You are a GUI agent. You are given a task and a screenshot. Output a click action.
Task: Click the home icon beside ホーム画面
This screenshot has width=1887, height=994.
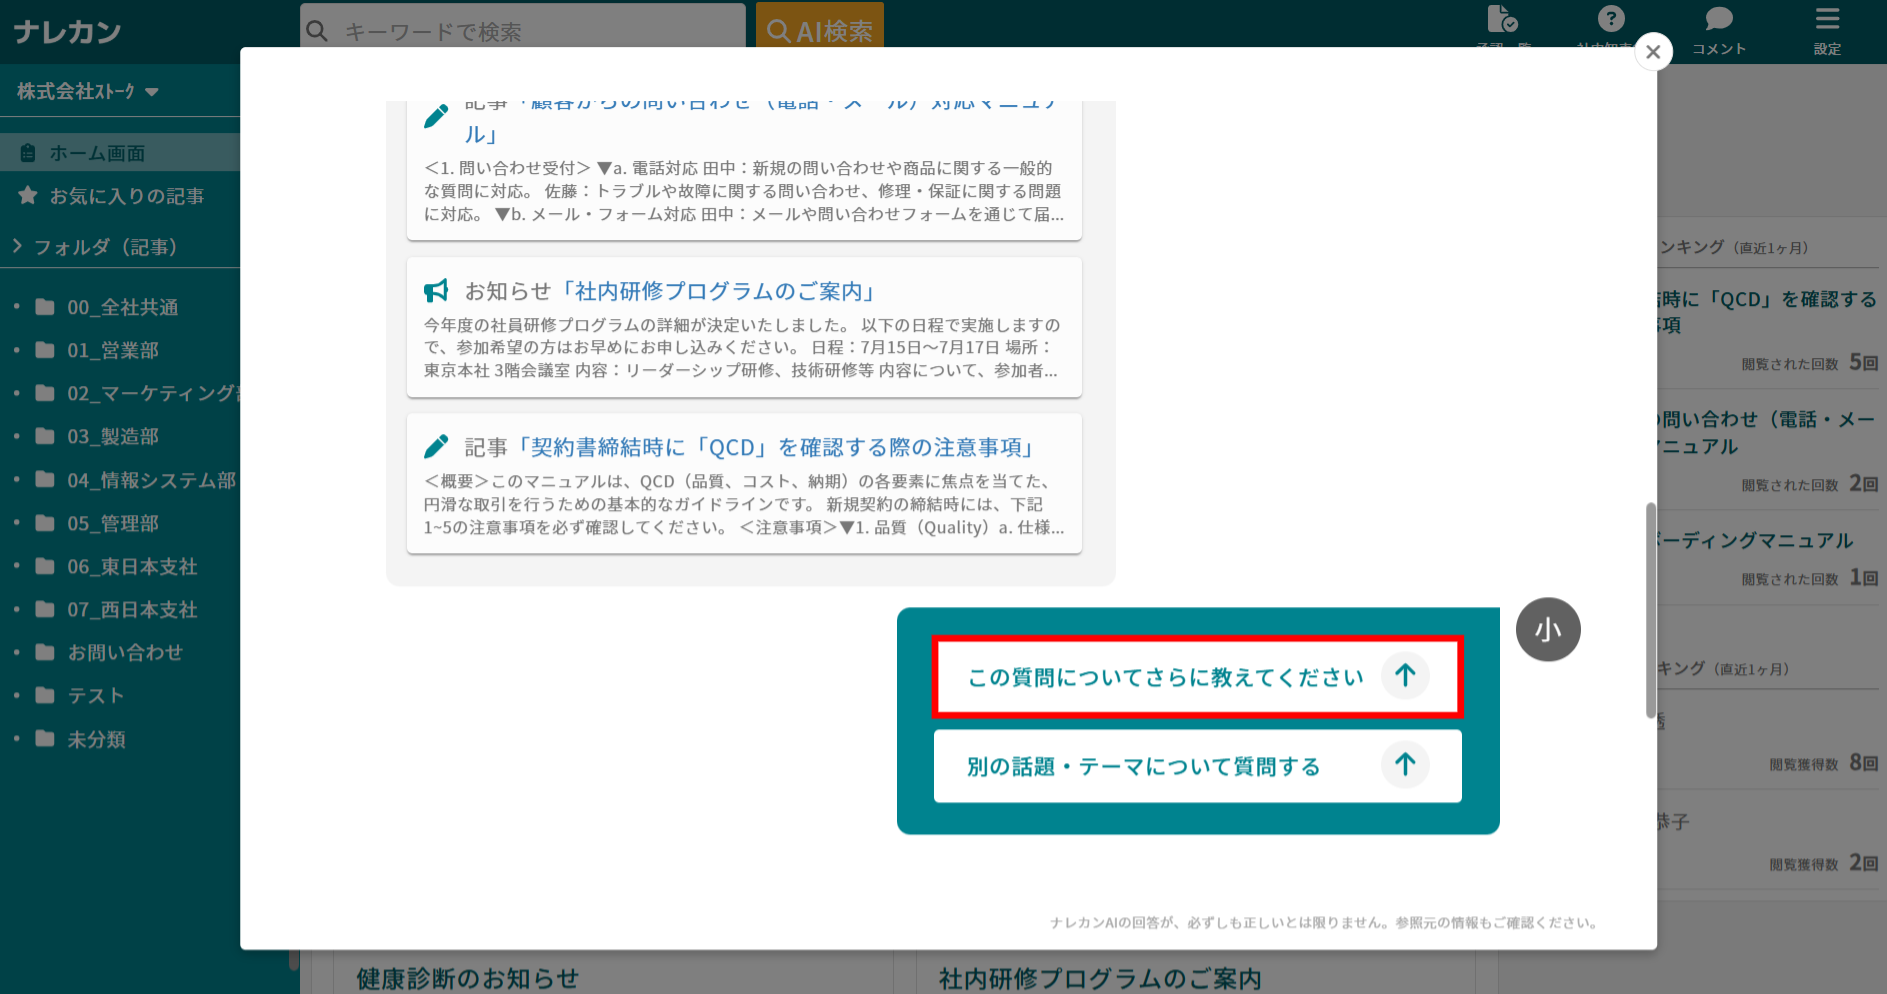click(27, 152)
